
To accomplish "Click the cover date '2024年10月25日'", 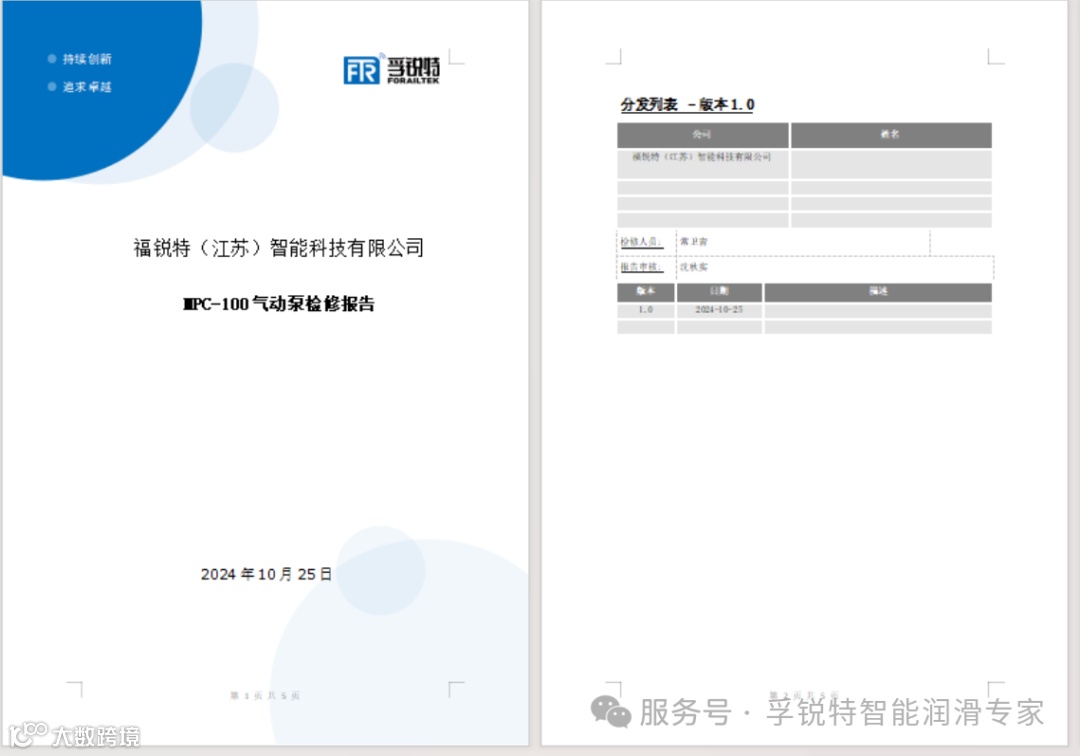I will (267, 574).
